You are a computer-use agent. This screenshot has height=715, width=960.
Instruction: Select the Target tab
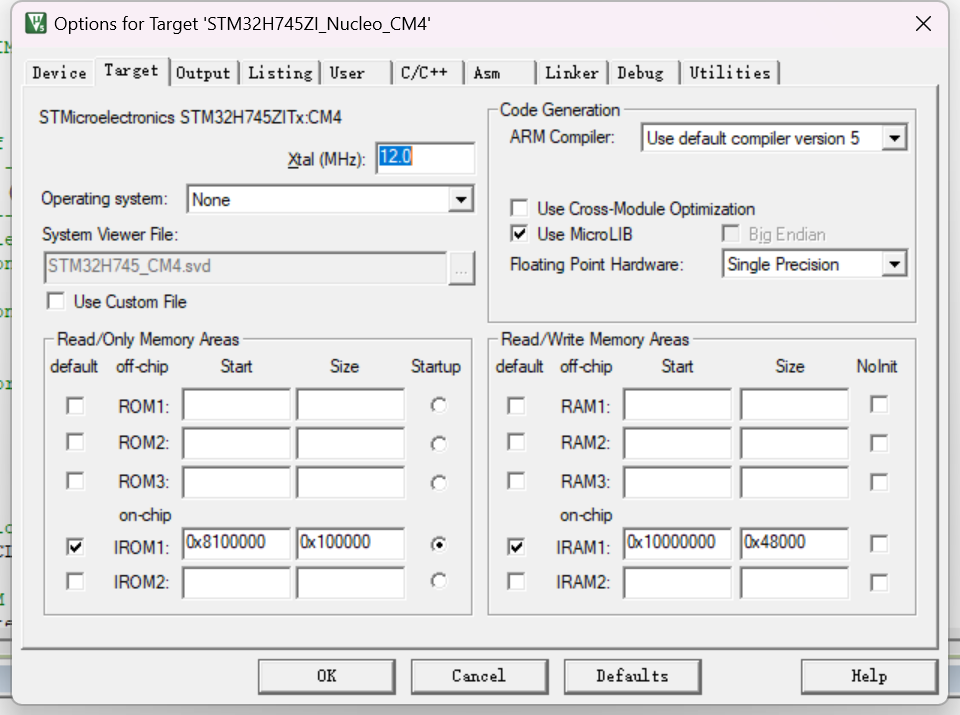coord(131,71)
